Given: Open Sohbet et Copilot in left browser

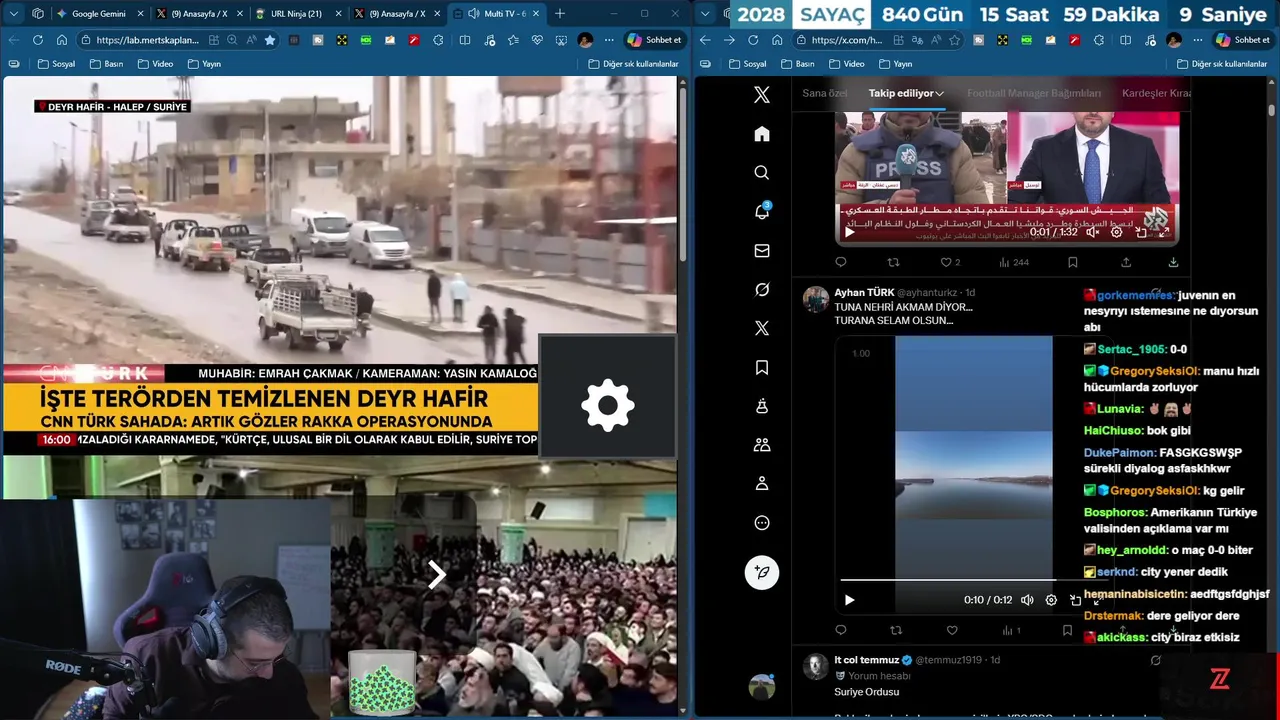Looking at the screenshot, I should (654, 40).
